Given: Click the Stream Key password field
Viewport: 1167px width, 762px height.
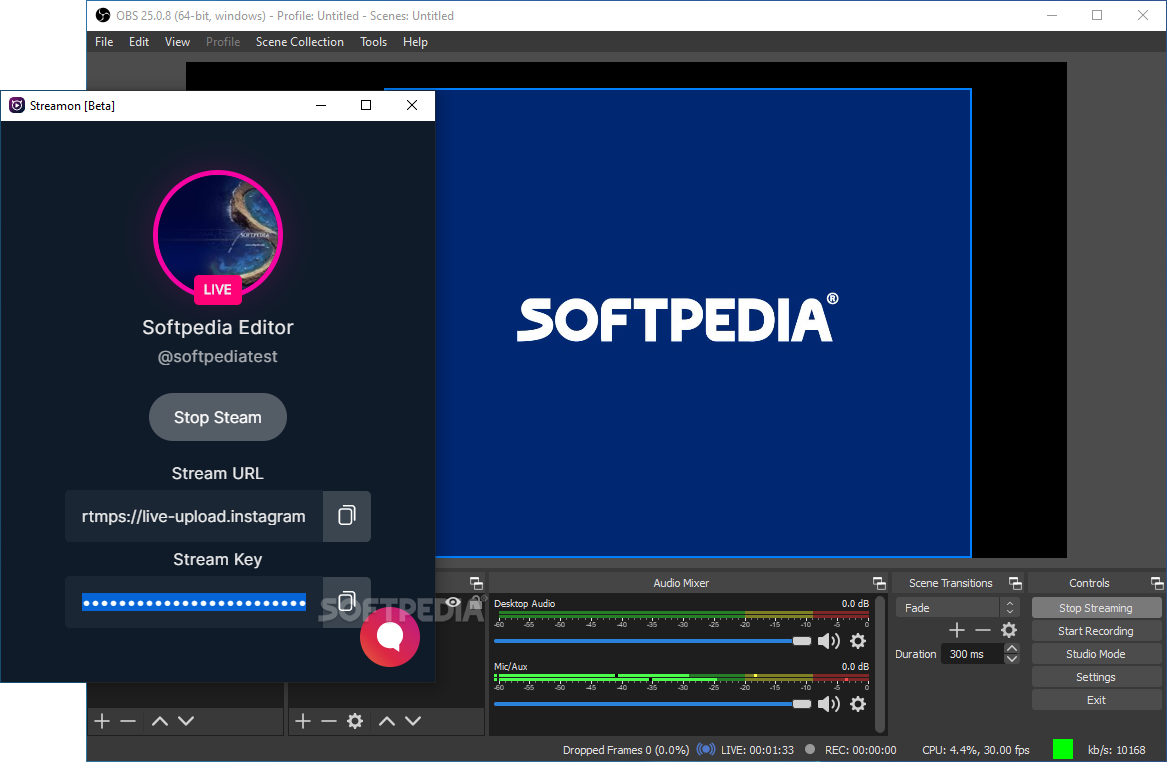Looking at the screenshot, I should coord(194,602).
